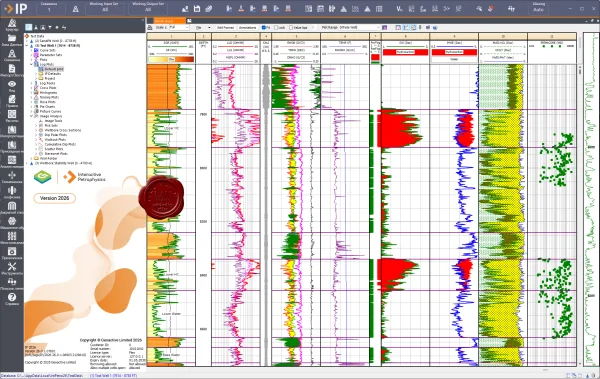This screenshot has width=600, height=379.
Task: Click the Edit Format button
Action: (225, 28)
